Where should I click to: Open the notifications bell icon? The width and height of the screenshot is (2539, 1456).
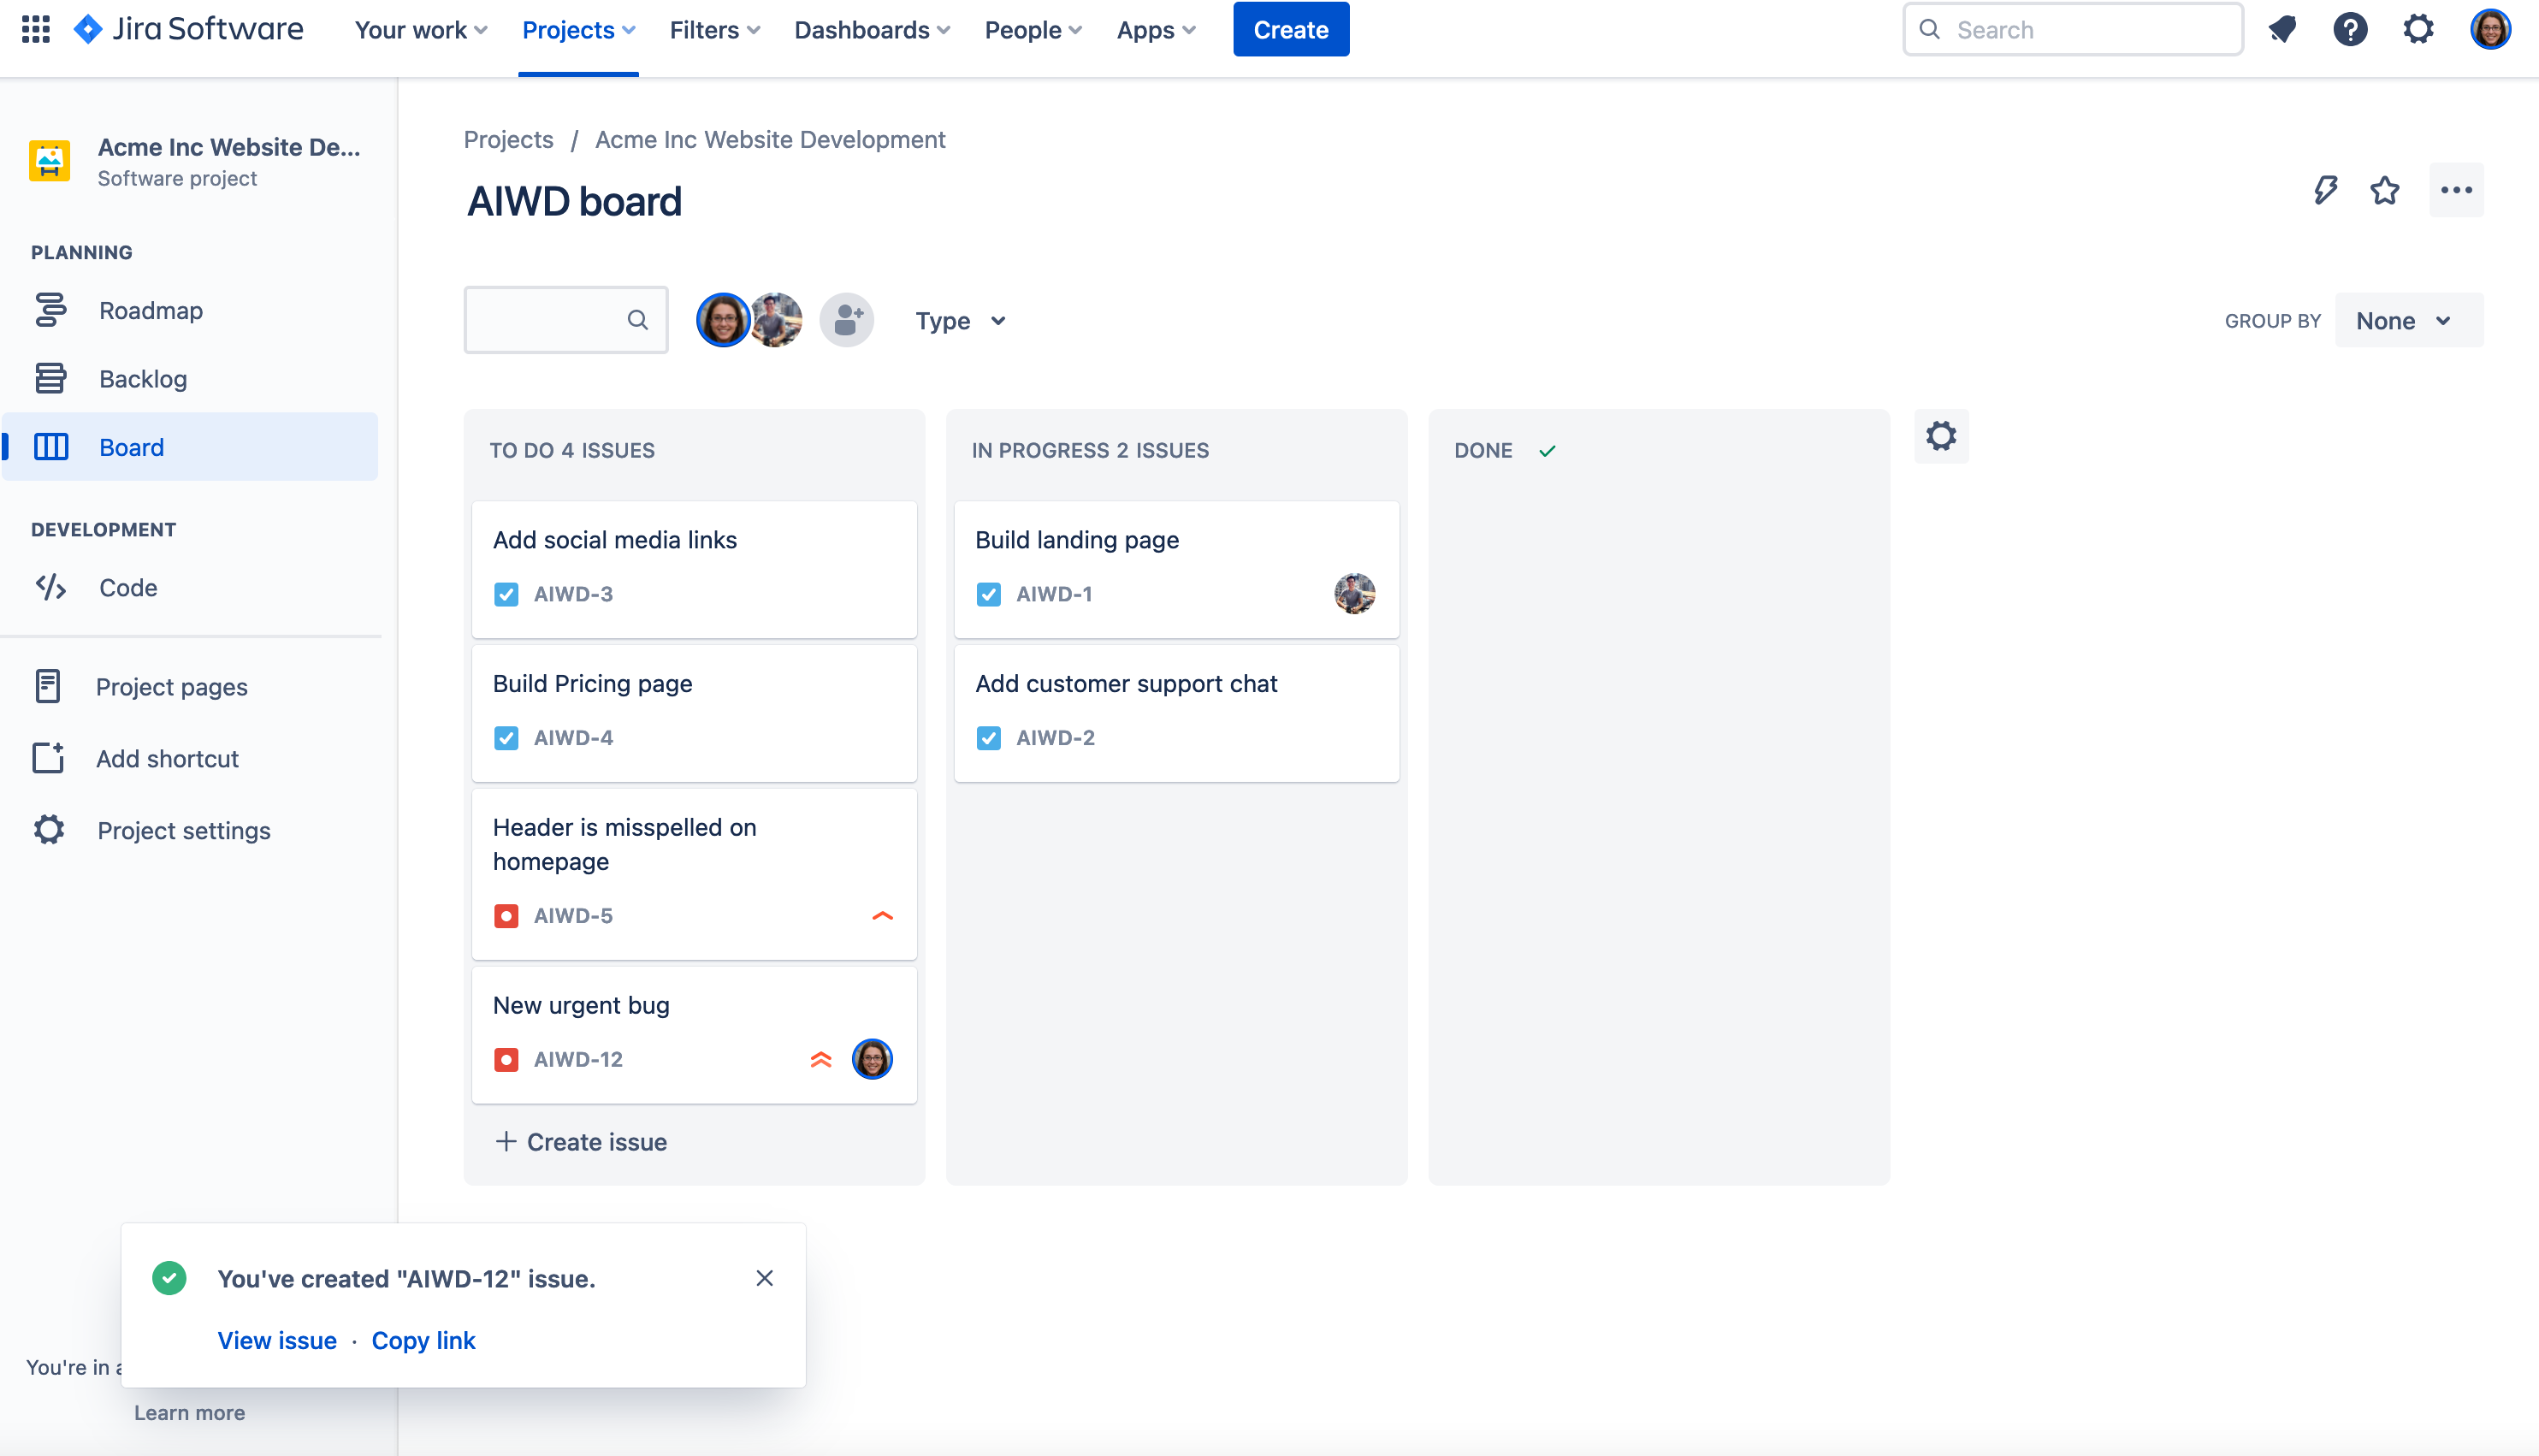click(2282, 30)
